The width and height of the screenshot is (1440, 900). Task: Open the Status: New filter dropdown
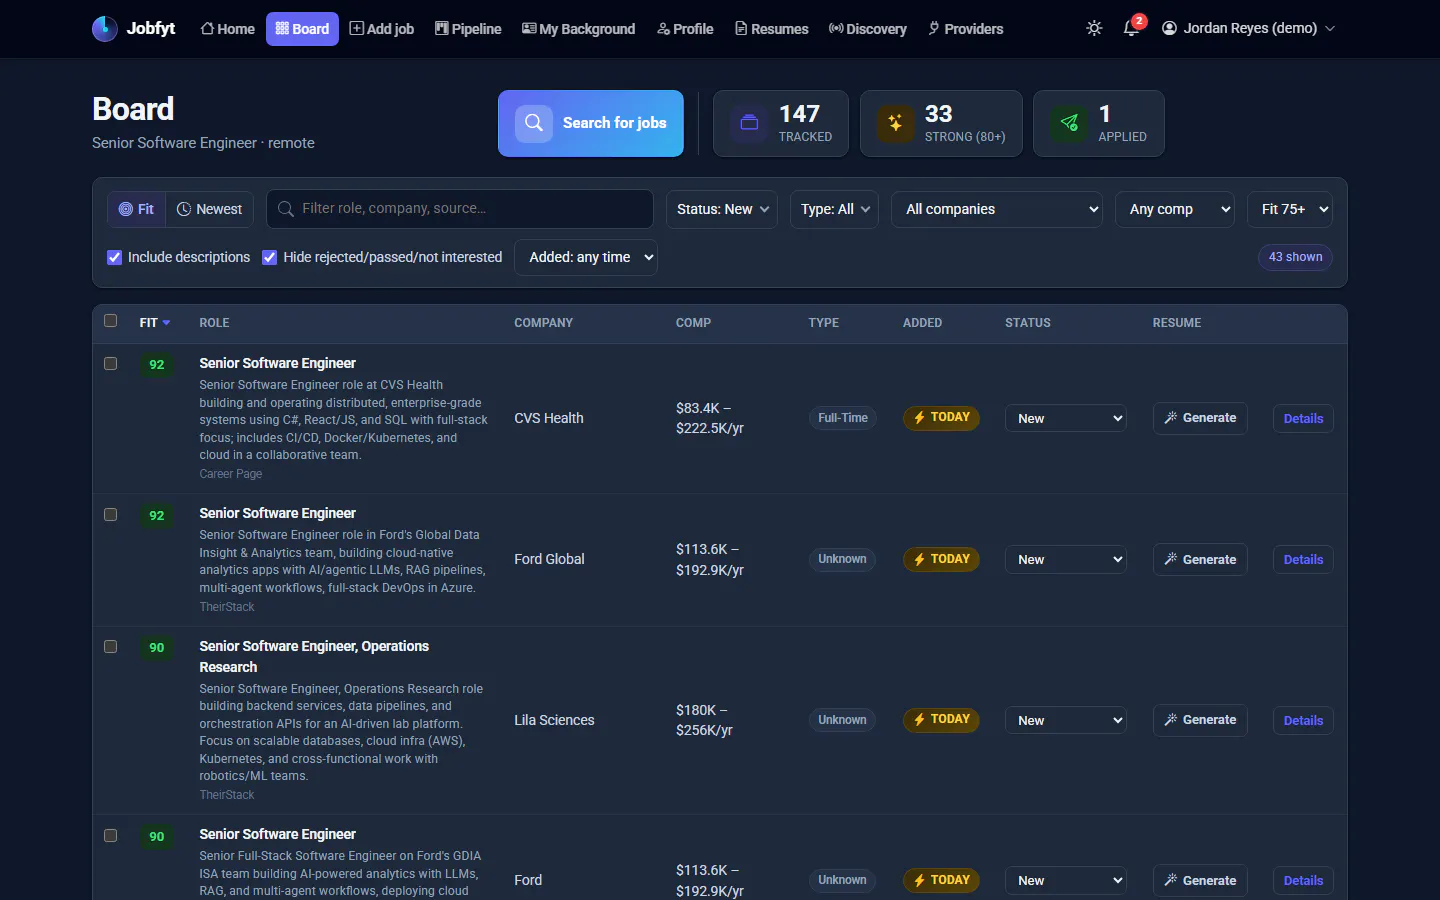pos(722,209)
